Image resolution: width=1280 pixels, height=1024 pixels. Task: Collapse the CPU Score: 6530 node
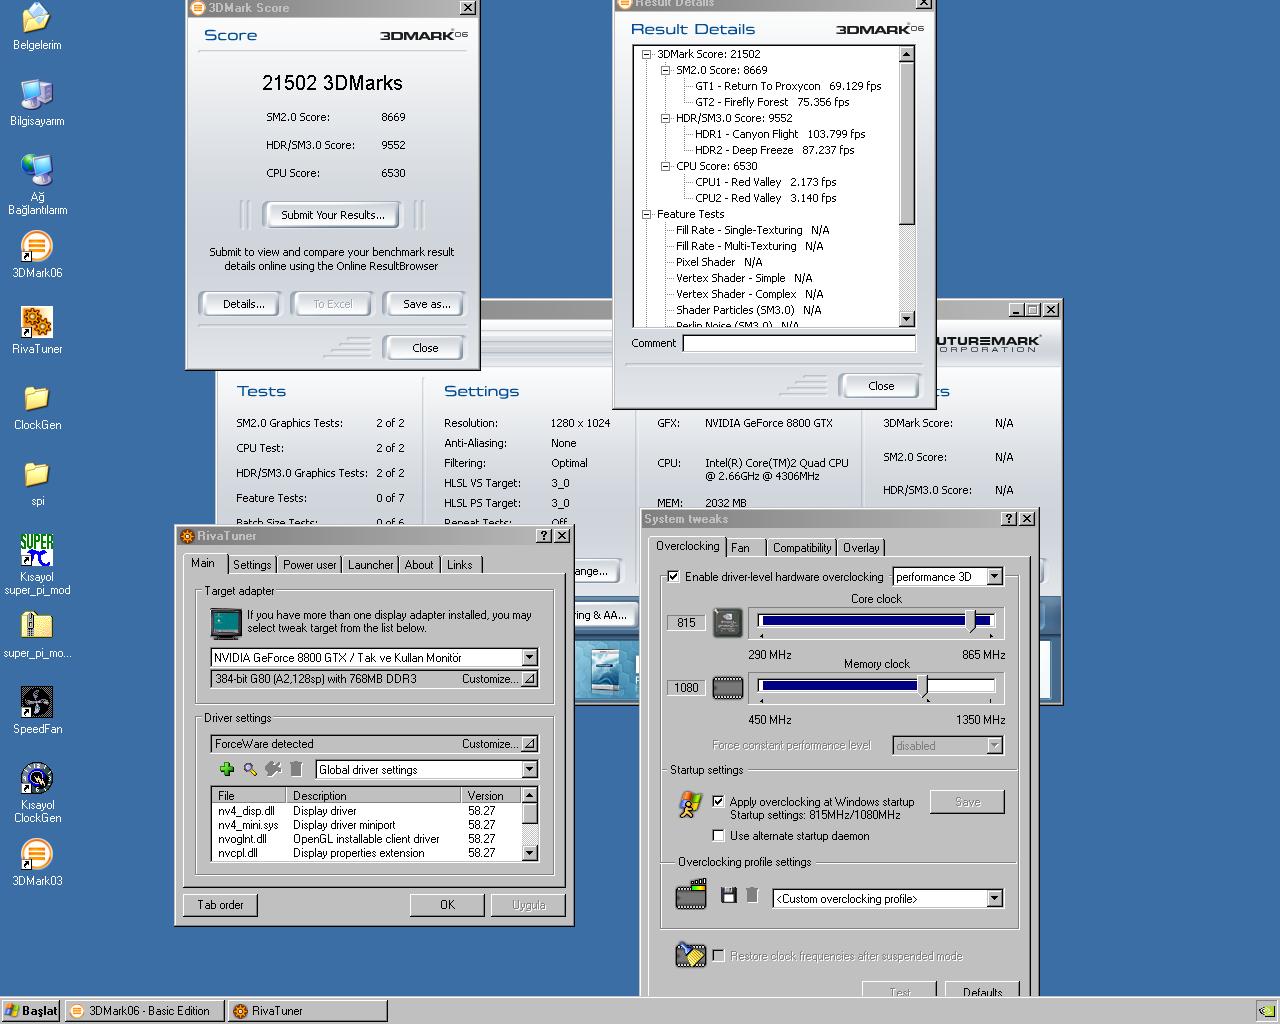665,166
